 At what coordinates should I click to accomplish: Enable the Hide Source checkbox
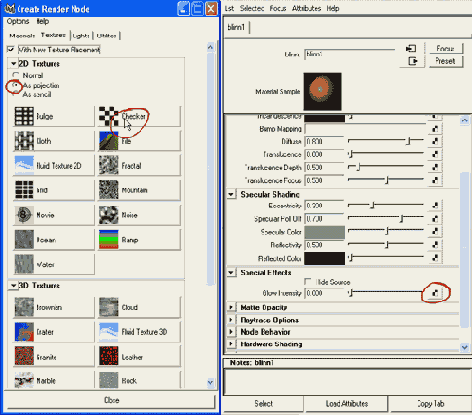point(308,282)
